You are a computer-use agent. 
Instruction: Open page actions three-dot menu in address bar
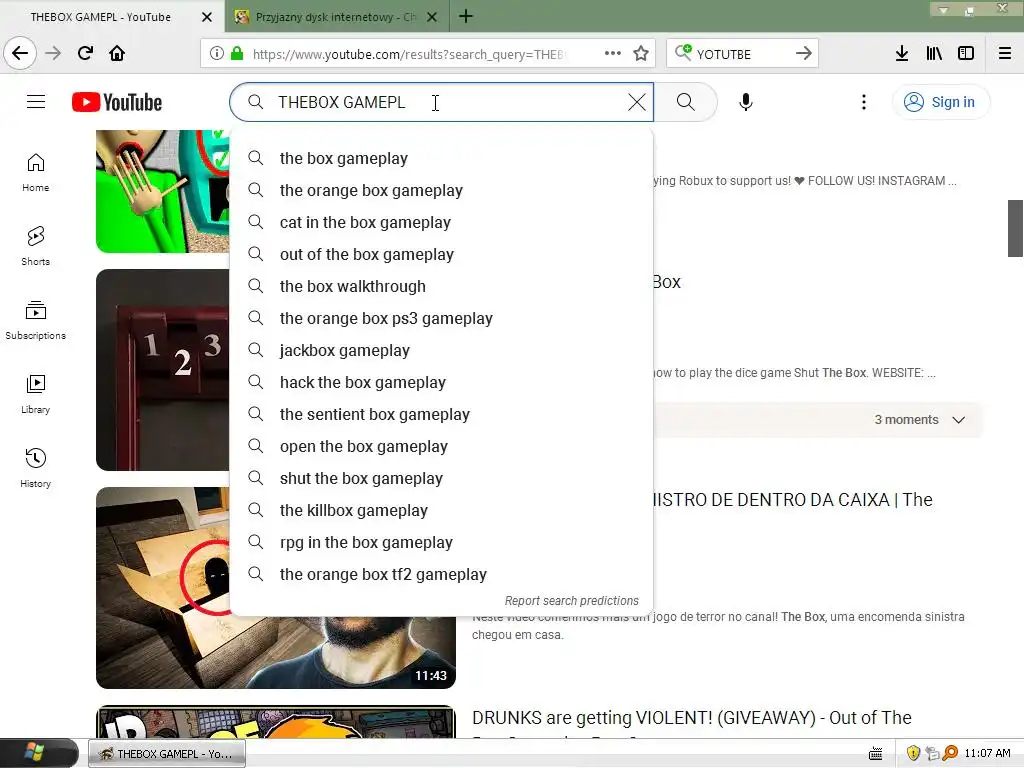tap(613, 54)
